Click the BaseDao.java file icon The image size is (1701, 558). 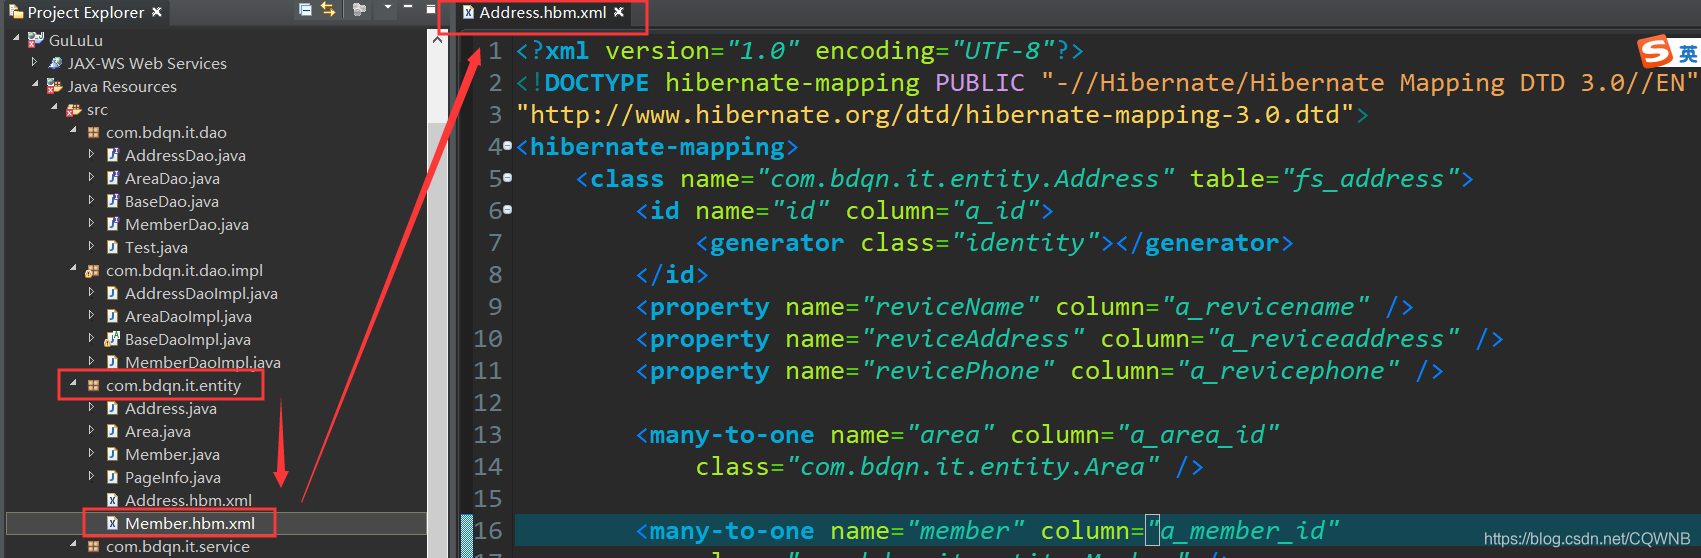113,201
